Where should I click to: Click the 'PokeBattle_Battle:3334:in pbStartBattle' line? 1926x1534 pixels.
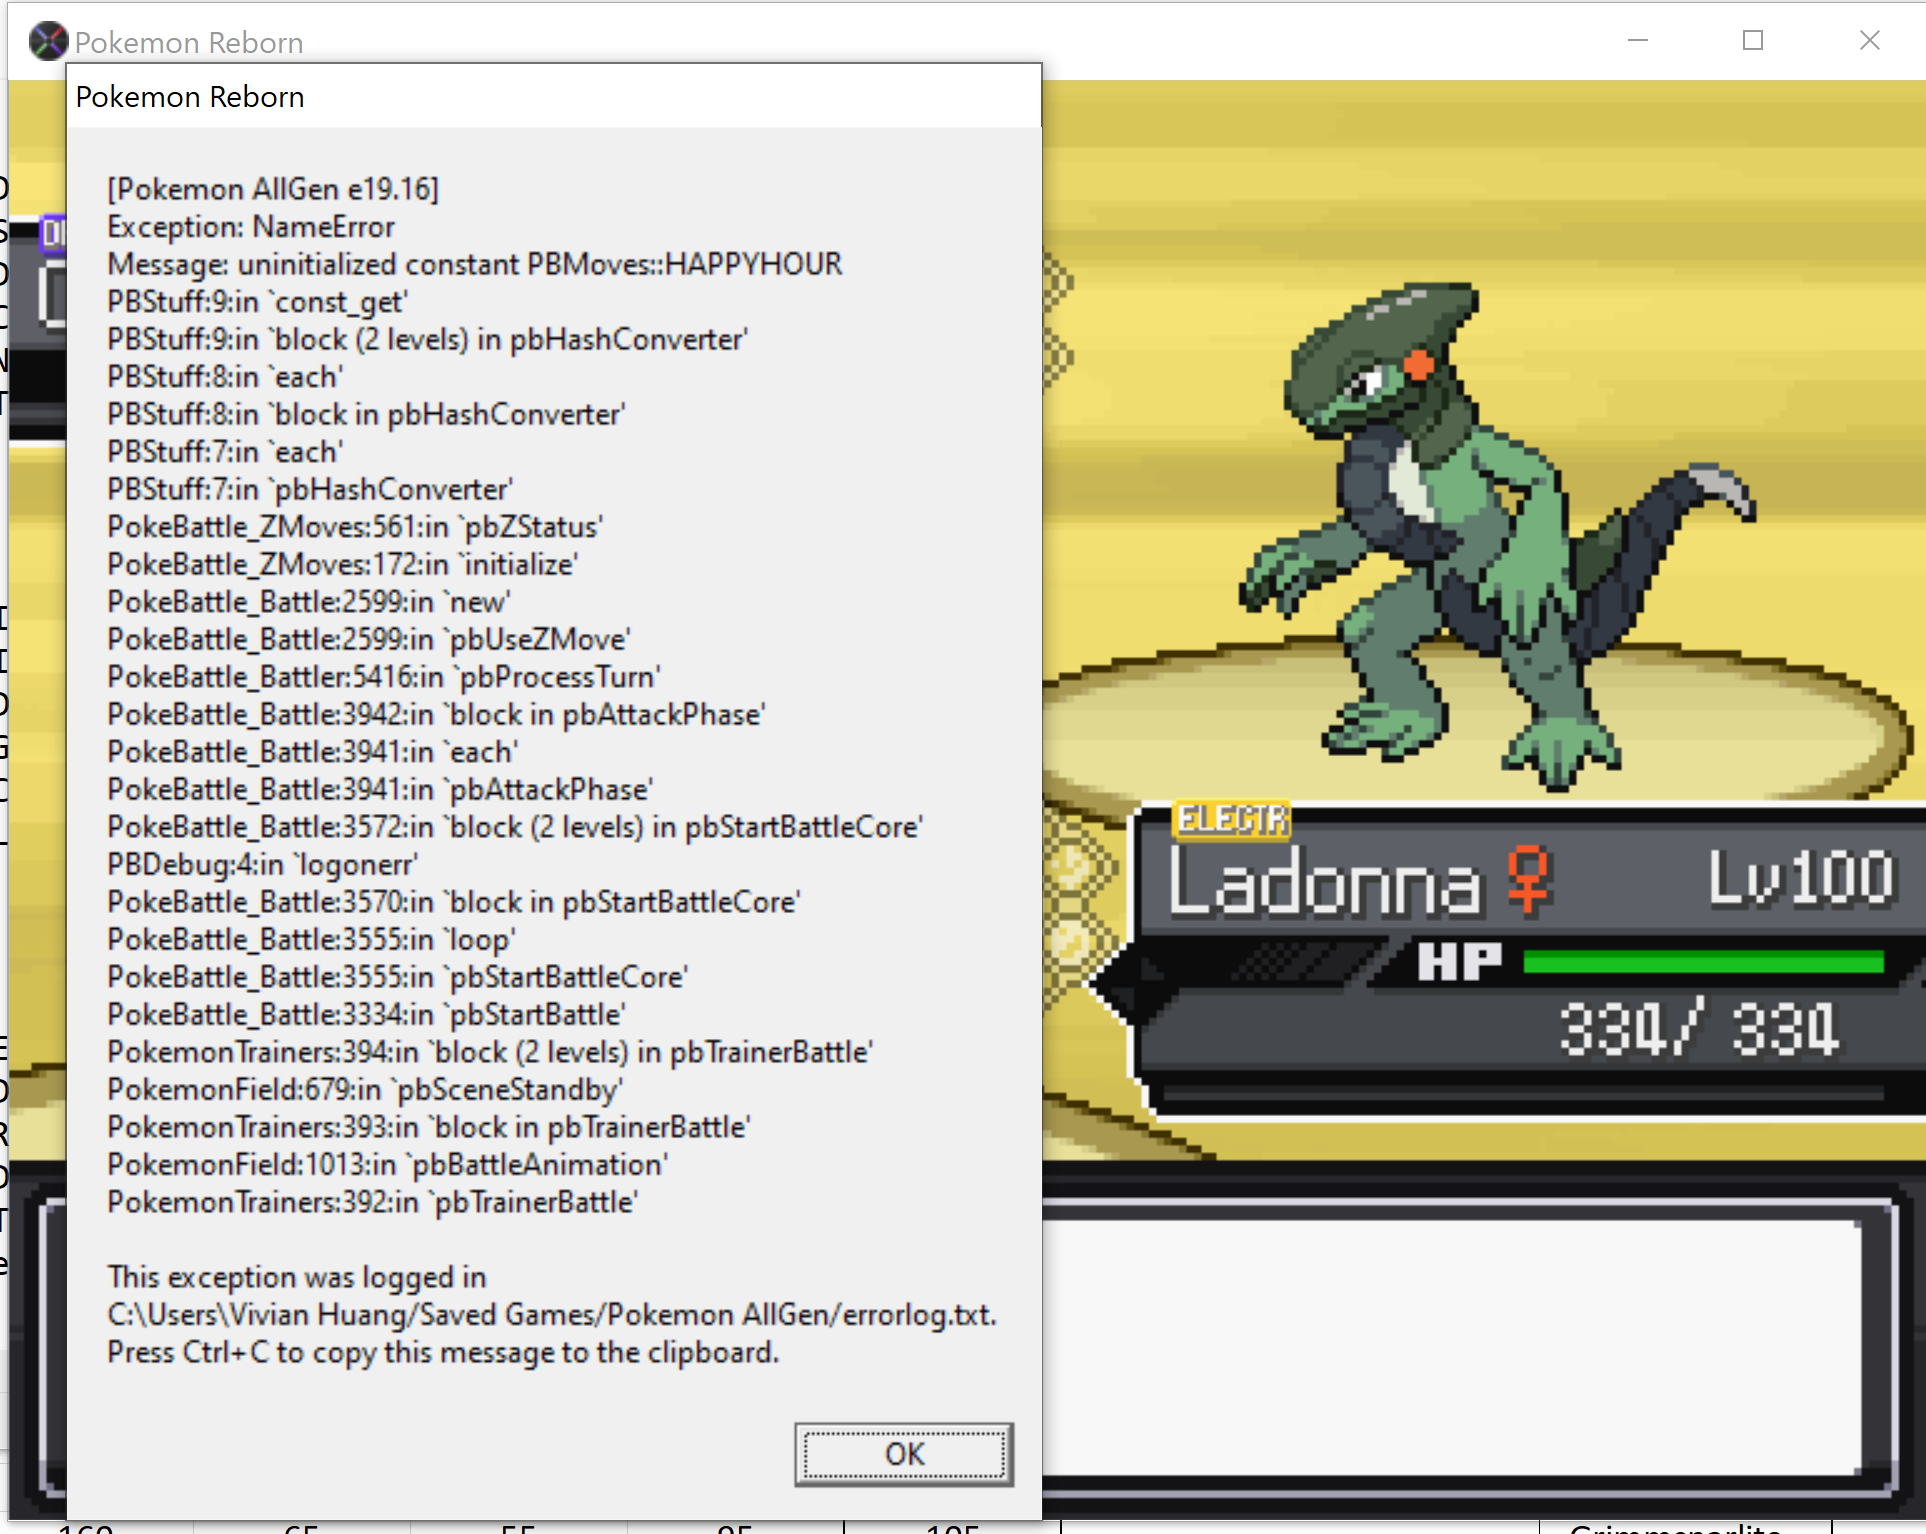click(x=366, y=1014)
